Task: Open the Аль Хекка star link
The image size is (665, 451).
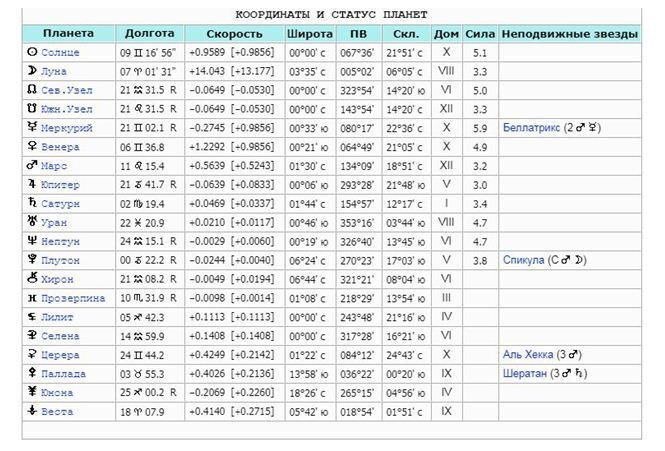Action: pyautogui.click(x=528, y=355)
